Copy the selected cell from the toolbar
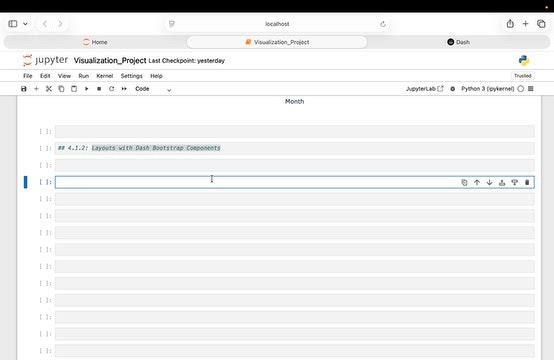The width and height of the screenshot is (554, 360). tap(61, 89)
